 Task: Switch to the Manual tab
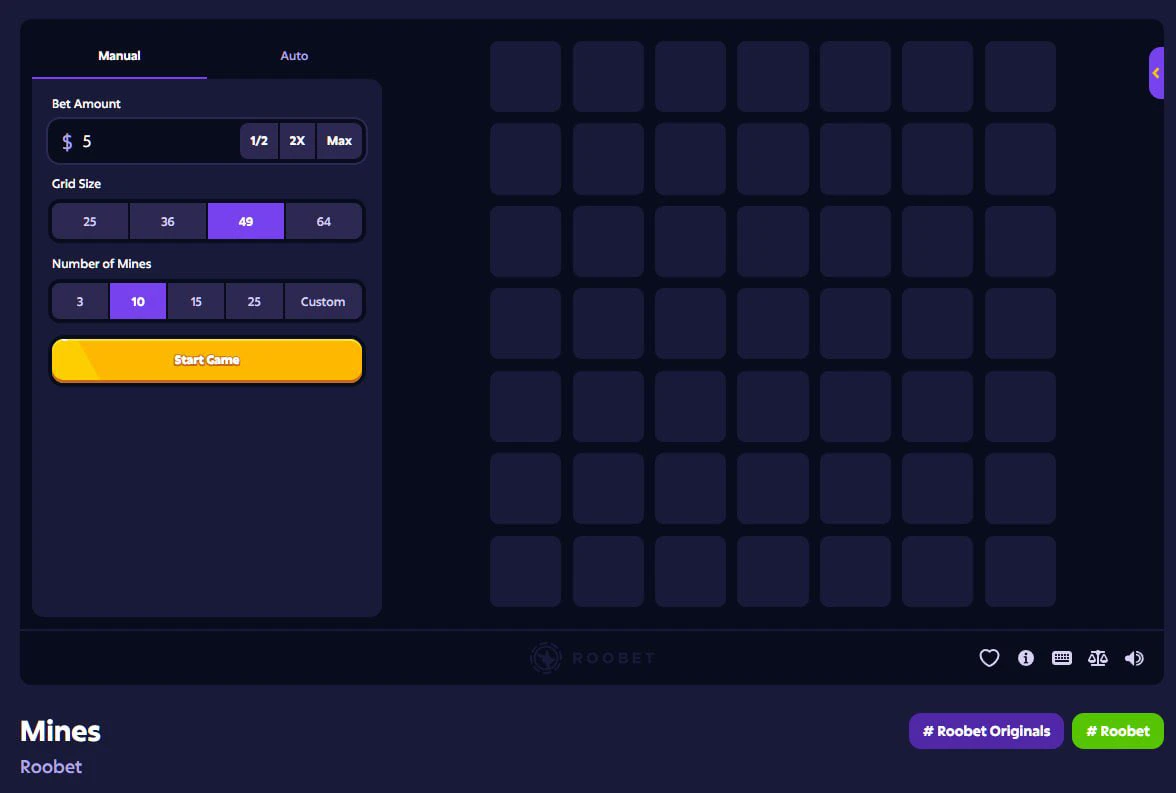[119, 56]
